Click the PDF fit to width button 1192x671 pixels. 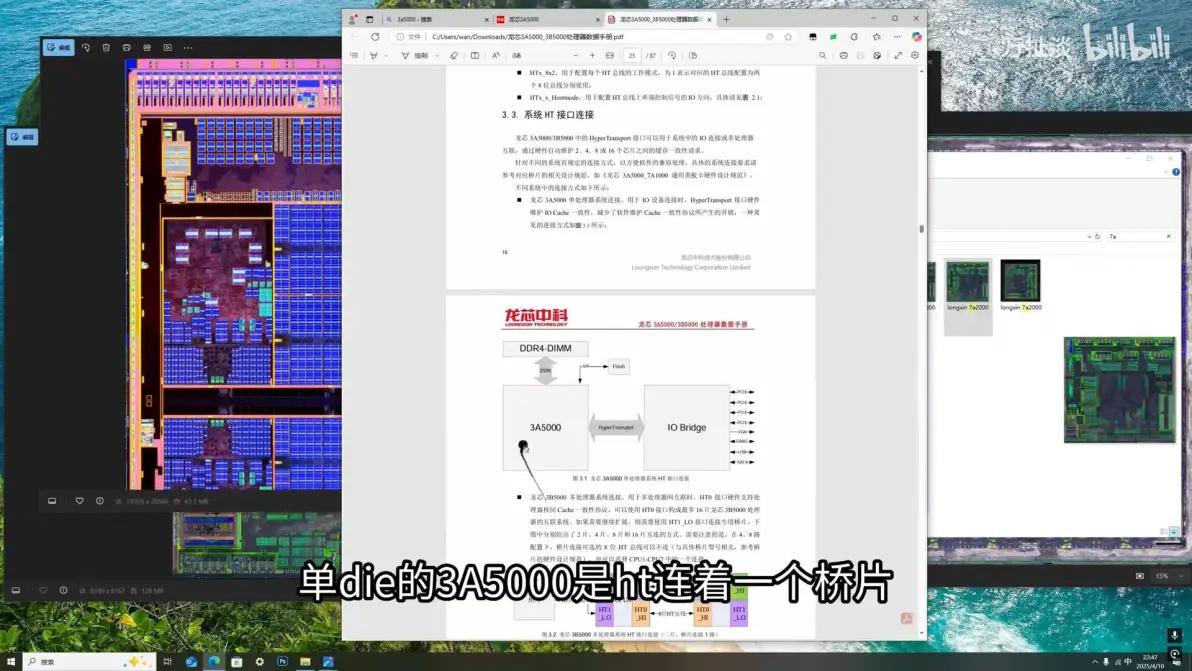pyautogui.click(x=610, y=55)
